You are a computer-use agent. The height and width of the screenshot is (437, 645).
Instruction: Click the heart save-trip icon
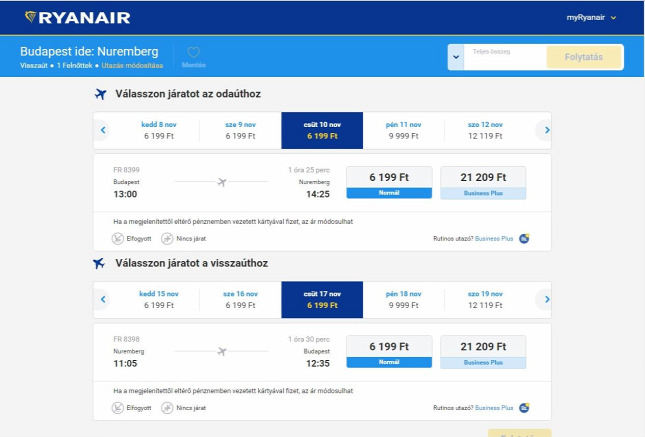pyautogui.click(x=193, y=52)
